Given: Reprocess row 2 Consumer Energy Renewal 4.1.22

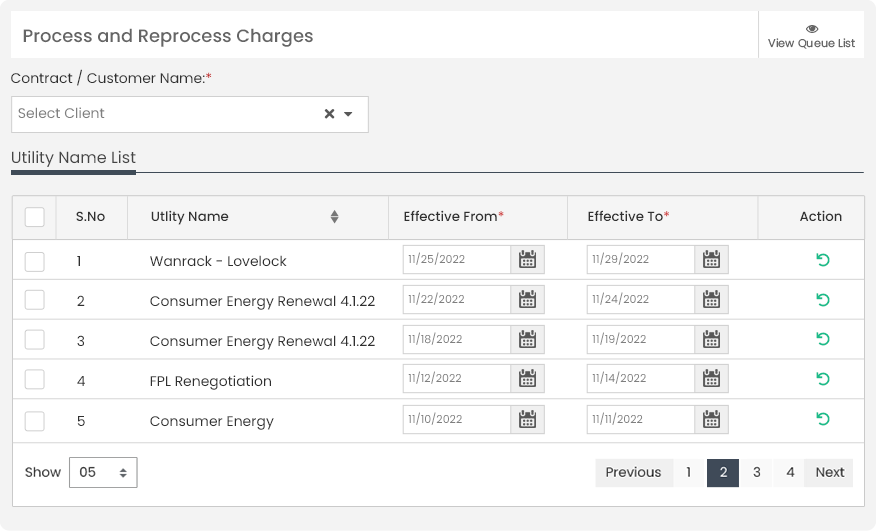Looking at the screenshot, I should coord(822,300).
